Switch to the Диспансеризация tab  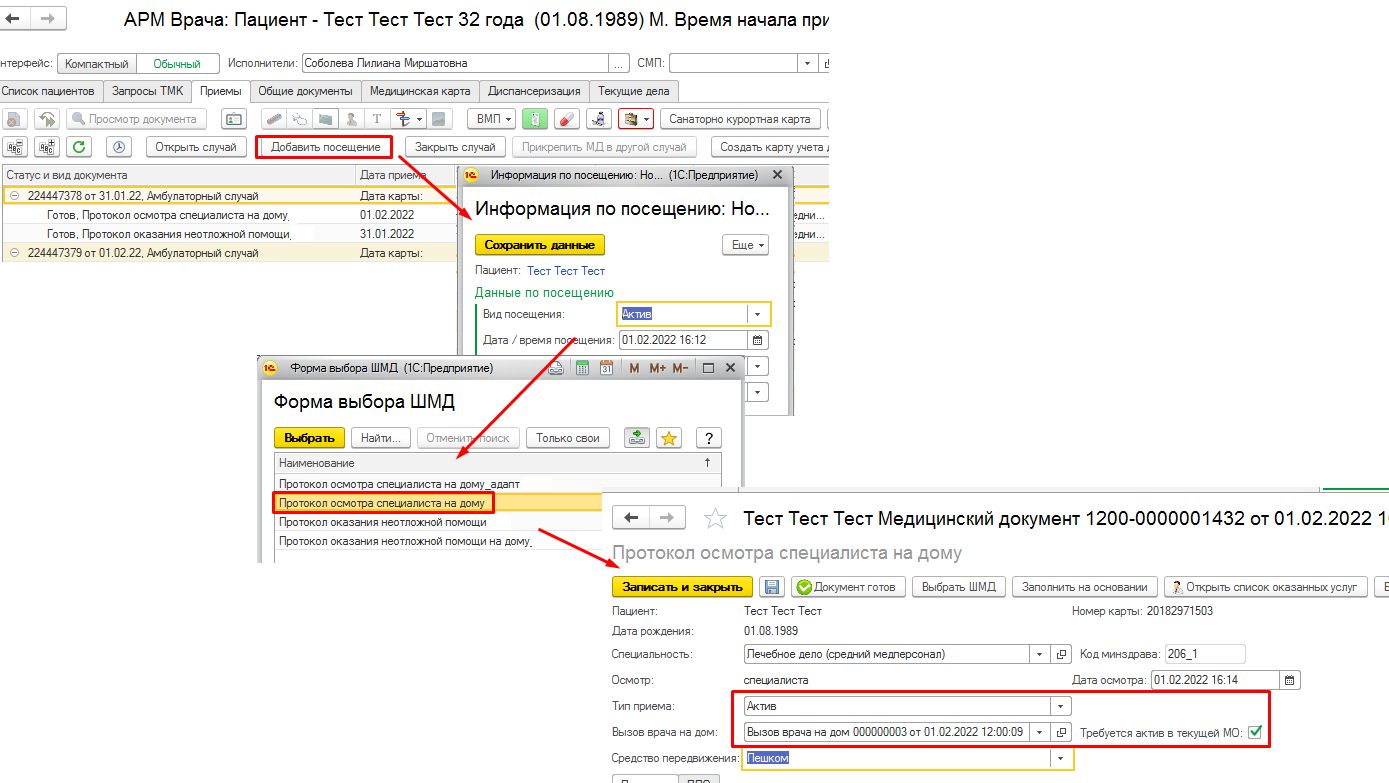click(x=534, y=91)
